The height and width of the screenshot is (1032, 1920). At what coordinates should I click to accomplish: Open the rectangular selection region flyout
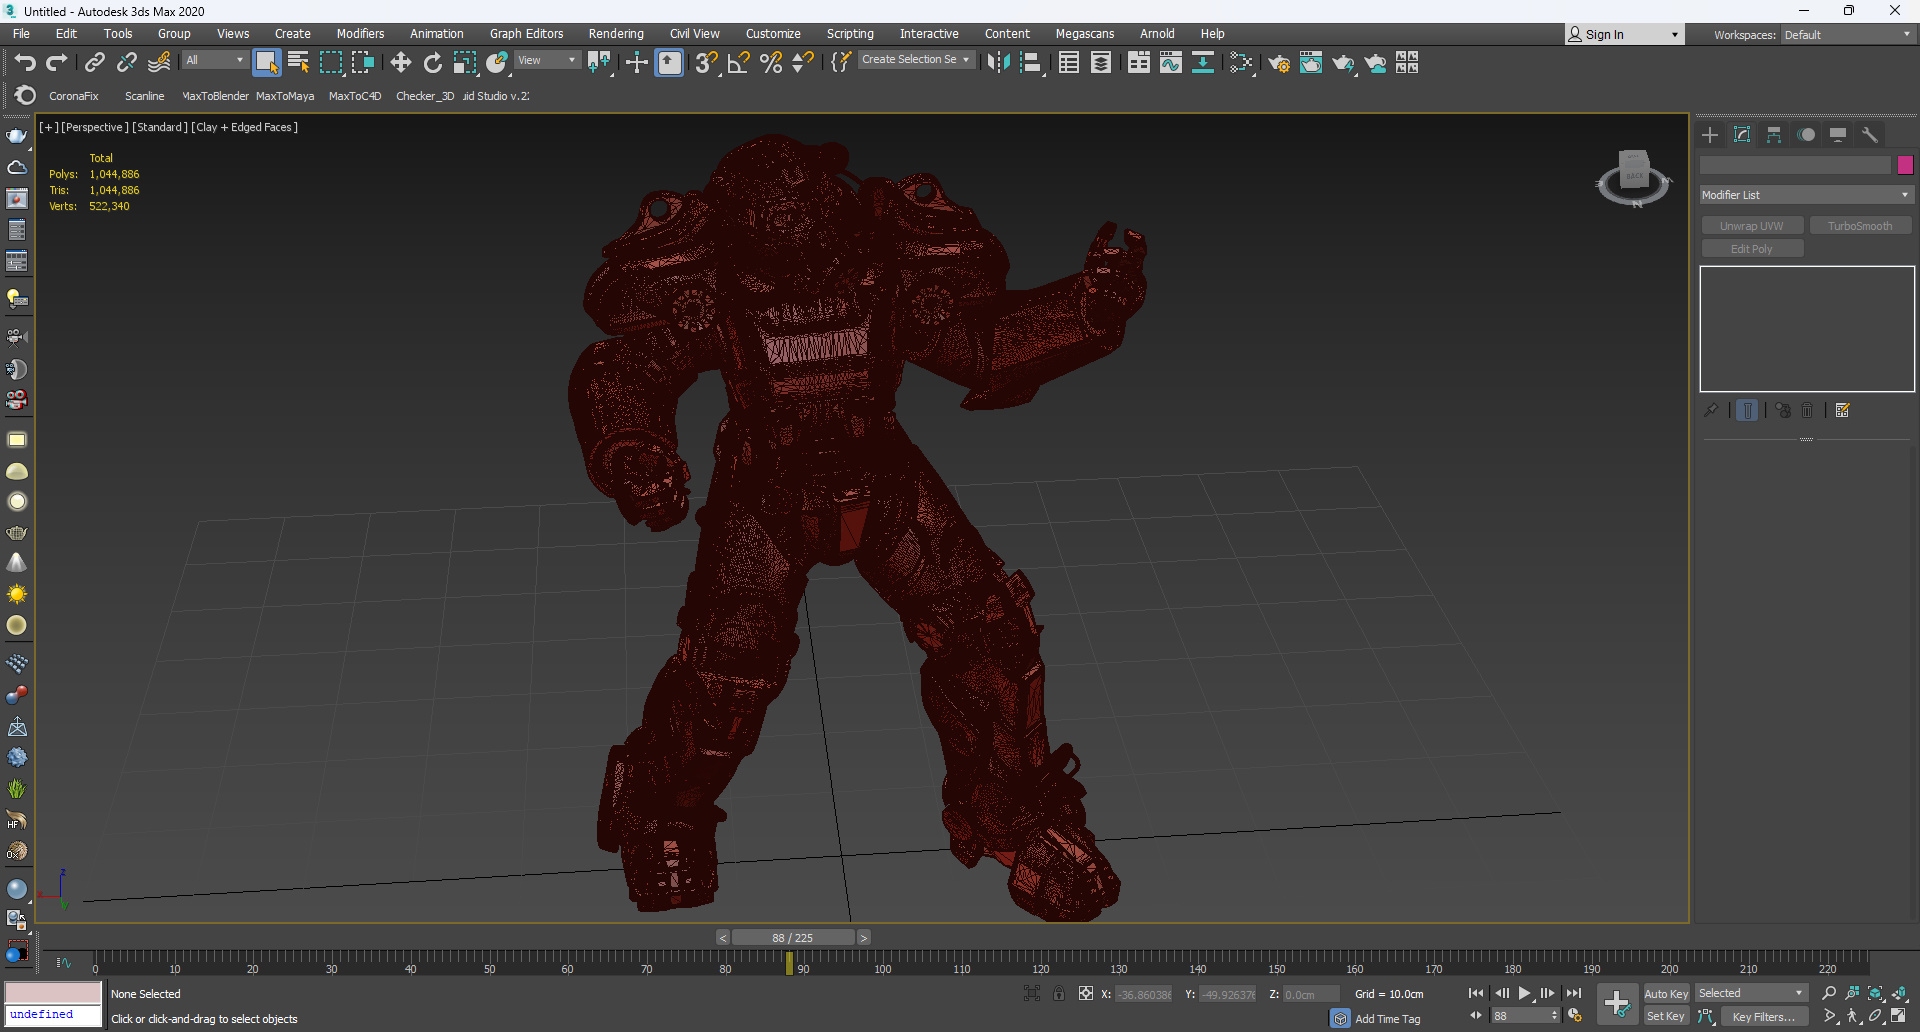[331, 63]
